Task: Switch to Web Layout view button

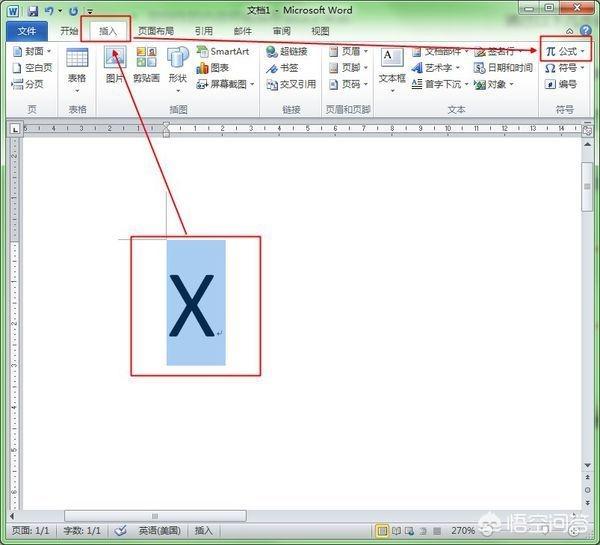Action: (409, 531)
